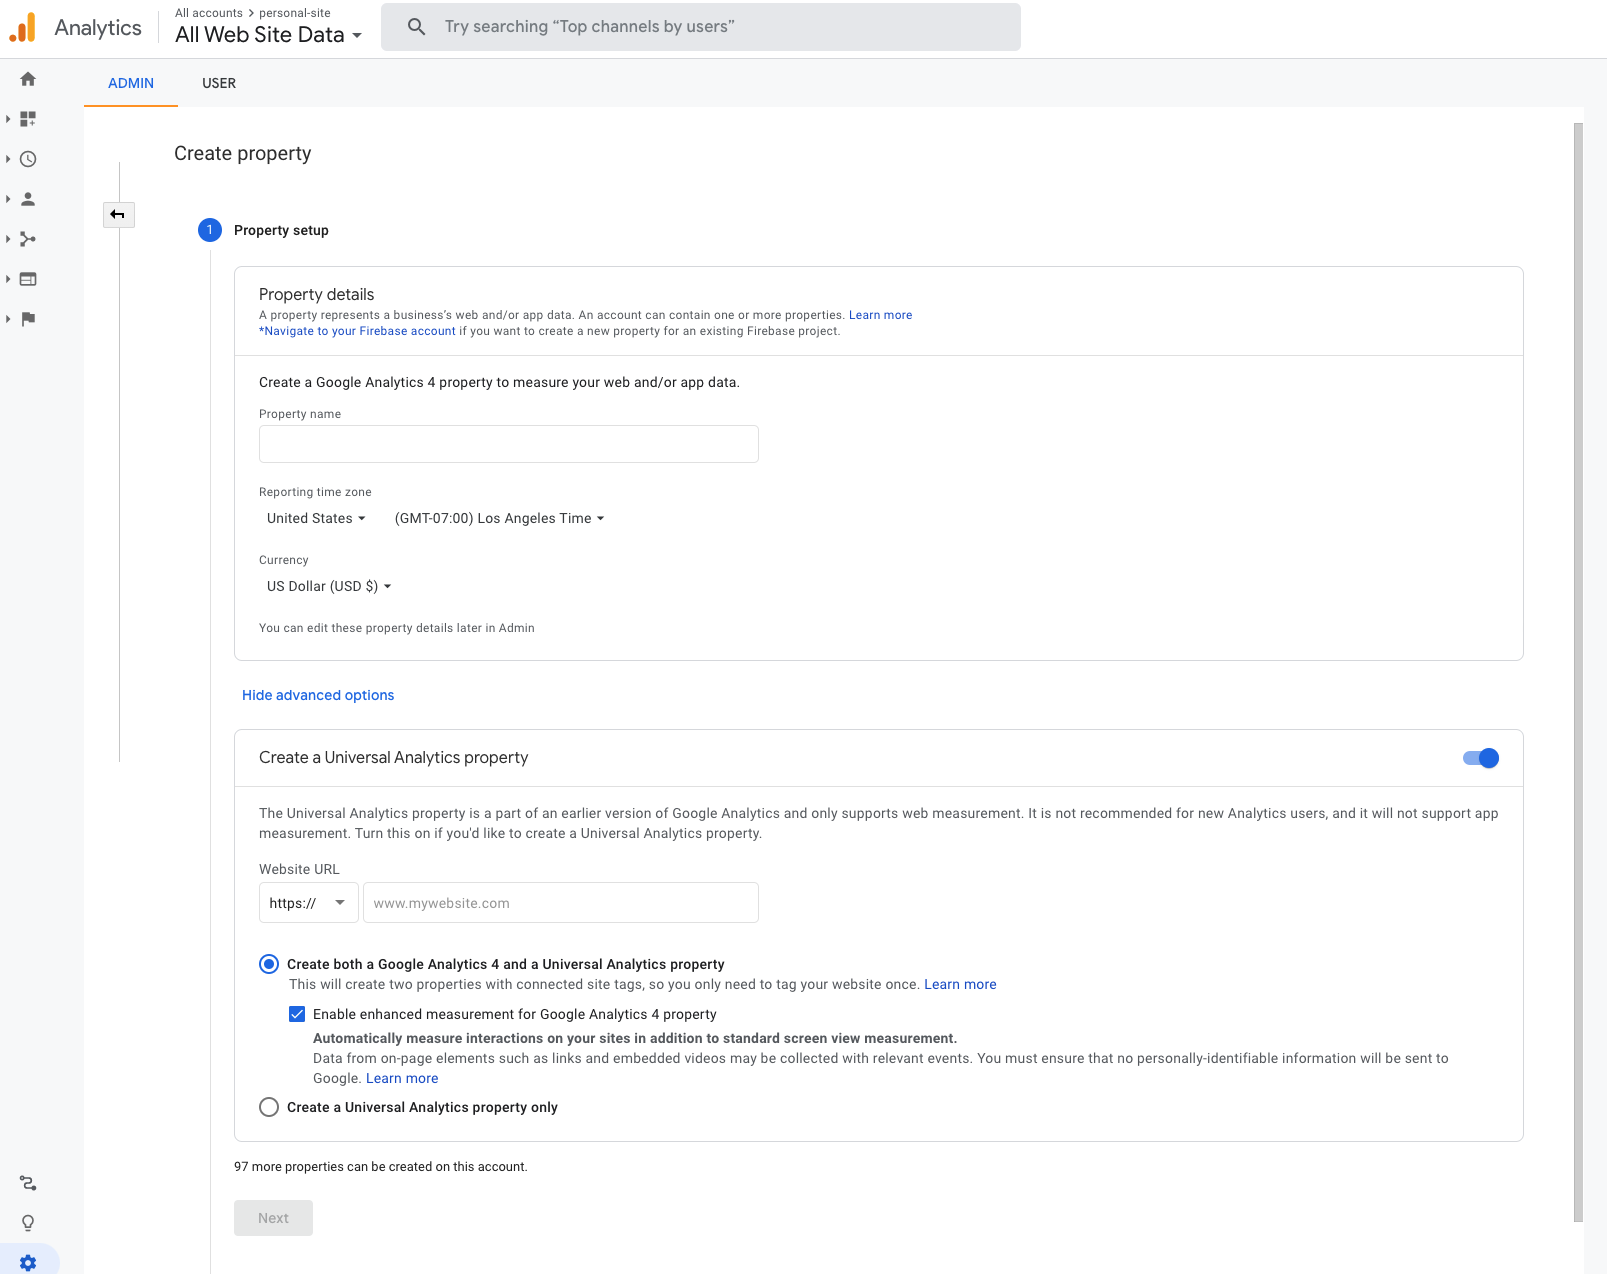Uncheck Enable enhanced measurement checkbox
This screenshot has height=1274, width=1607.
tap(297, 1014)
